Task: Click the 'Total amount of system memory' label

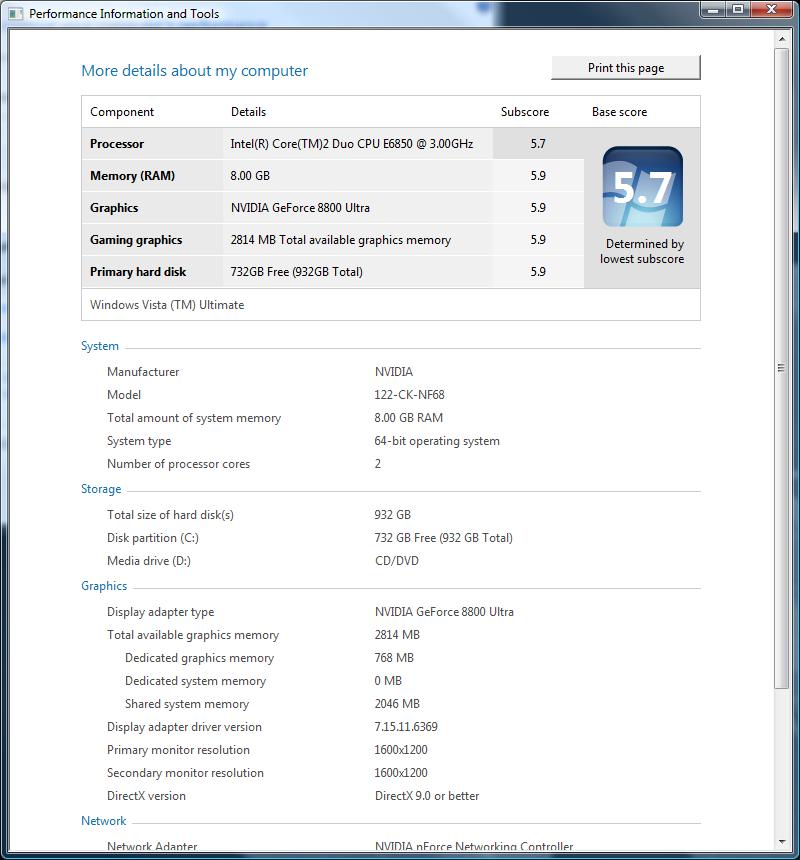Action: pyautogui.click(x=194, y=418)
